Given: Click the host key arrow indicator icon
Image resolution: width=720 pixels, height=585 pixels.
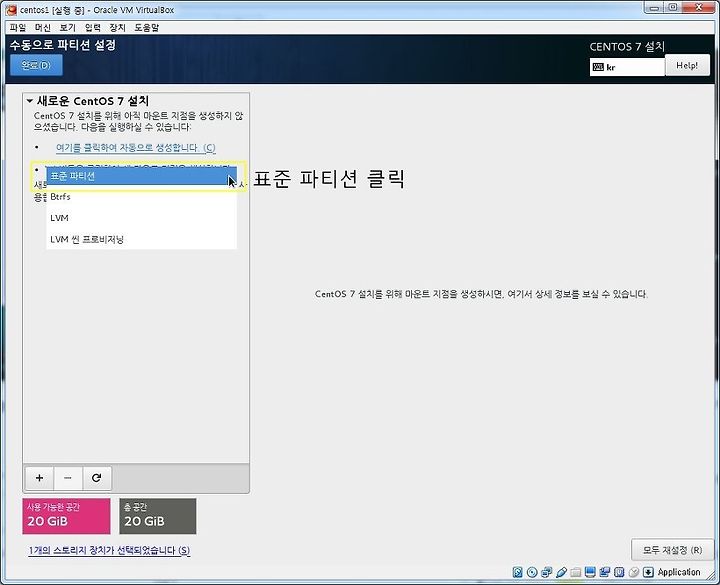Looking at the screenshot, I should tap(648, 572).
